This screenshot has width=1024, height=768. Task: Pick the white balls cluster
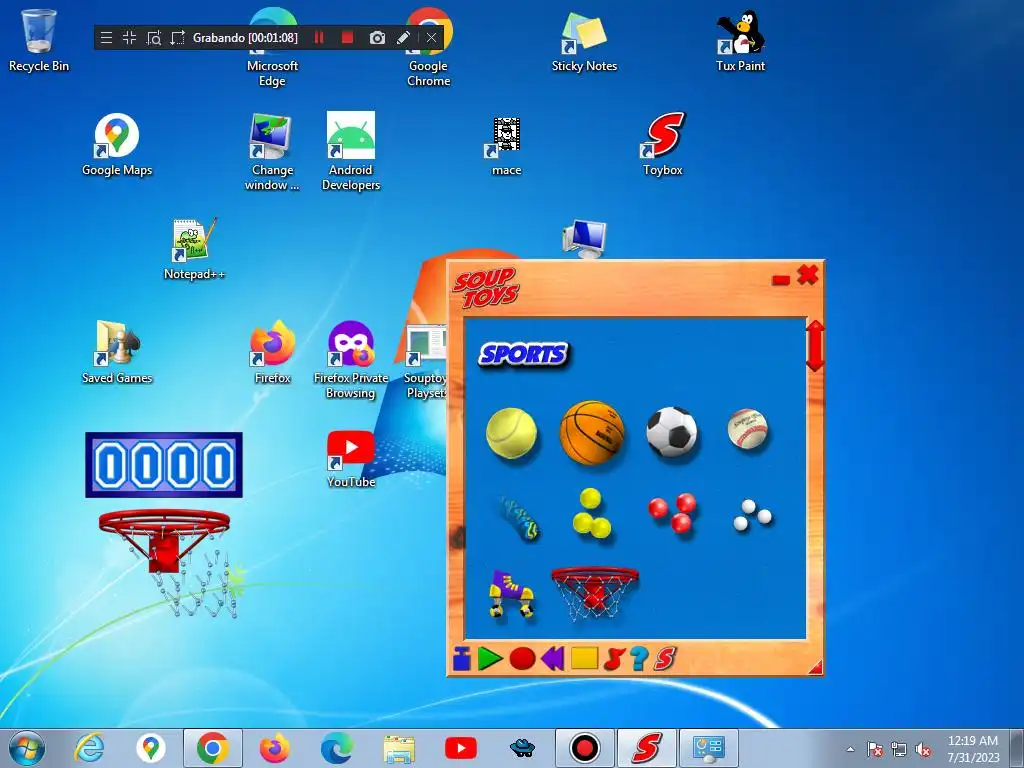(x=752, y=515)
